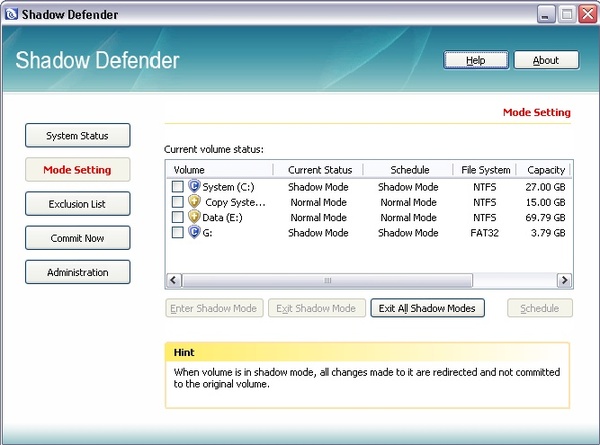Screen dimensions: 600x445
Task: Open the Administration section
Action: click(x=78, y=272)
